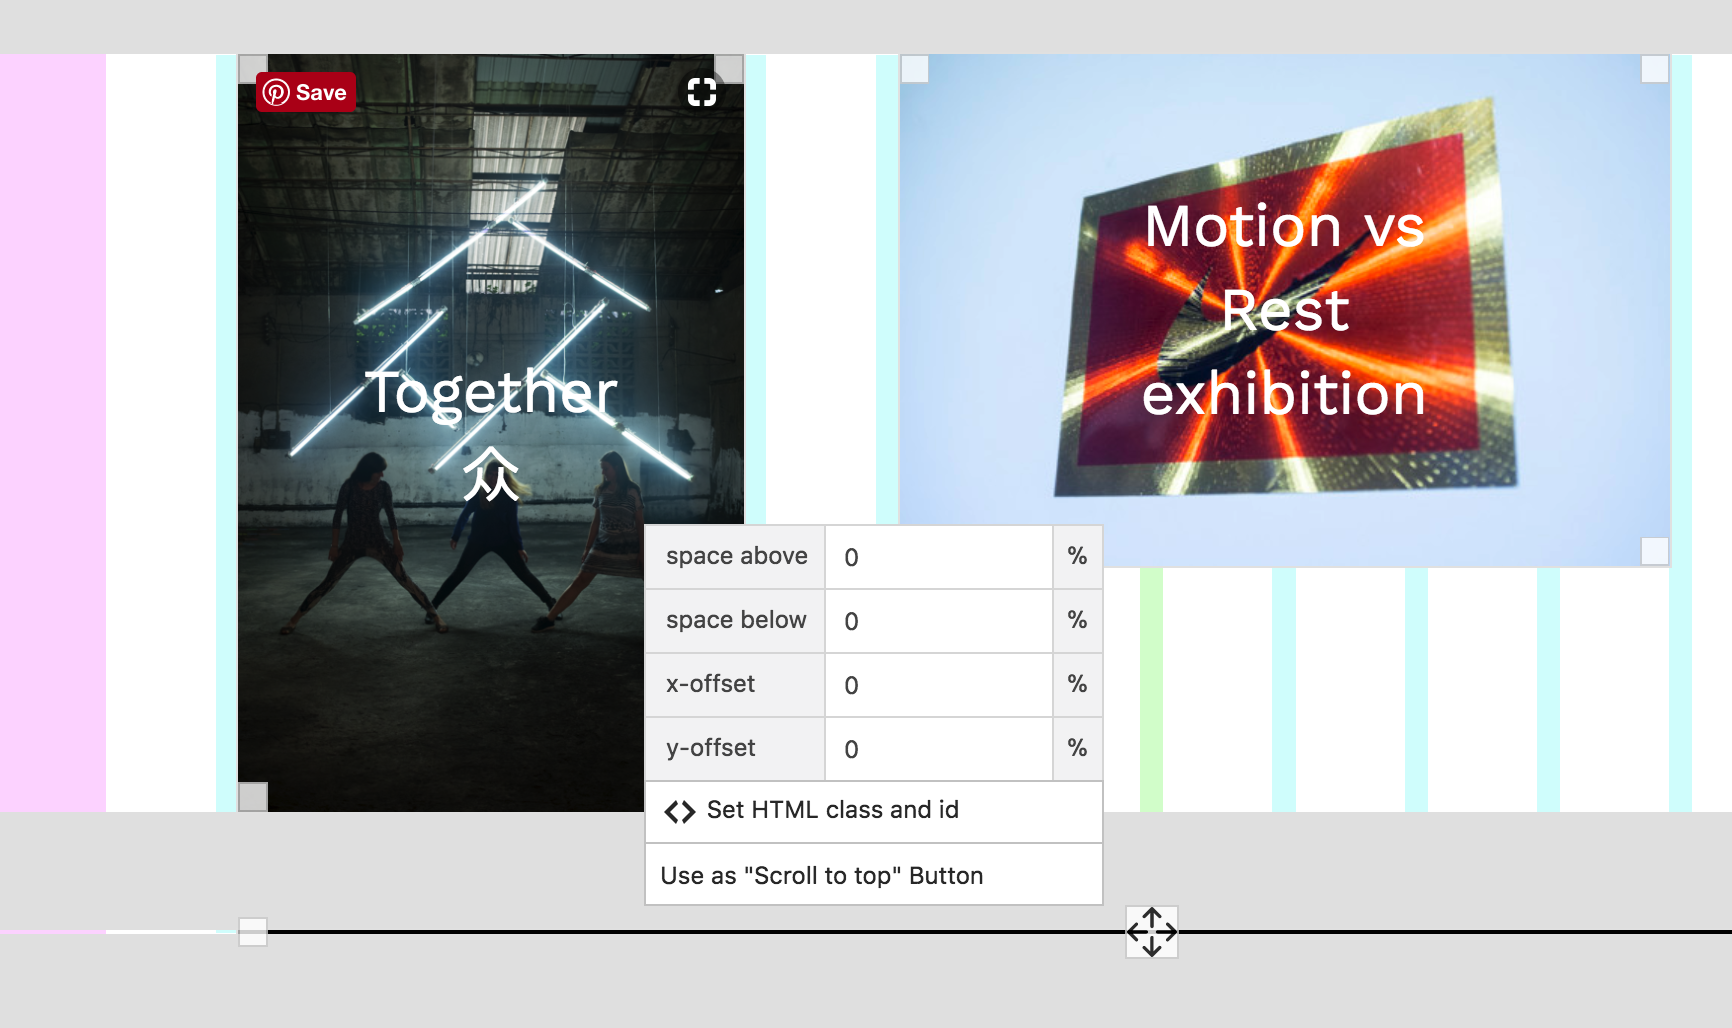Click the top-right resize handle of the Together image
Screen dimensions: 1732x1028
[x=730, y=68]
